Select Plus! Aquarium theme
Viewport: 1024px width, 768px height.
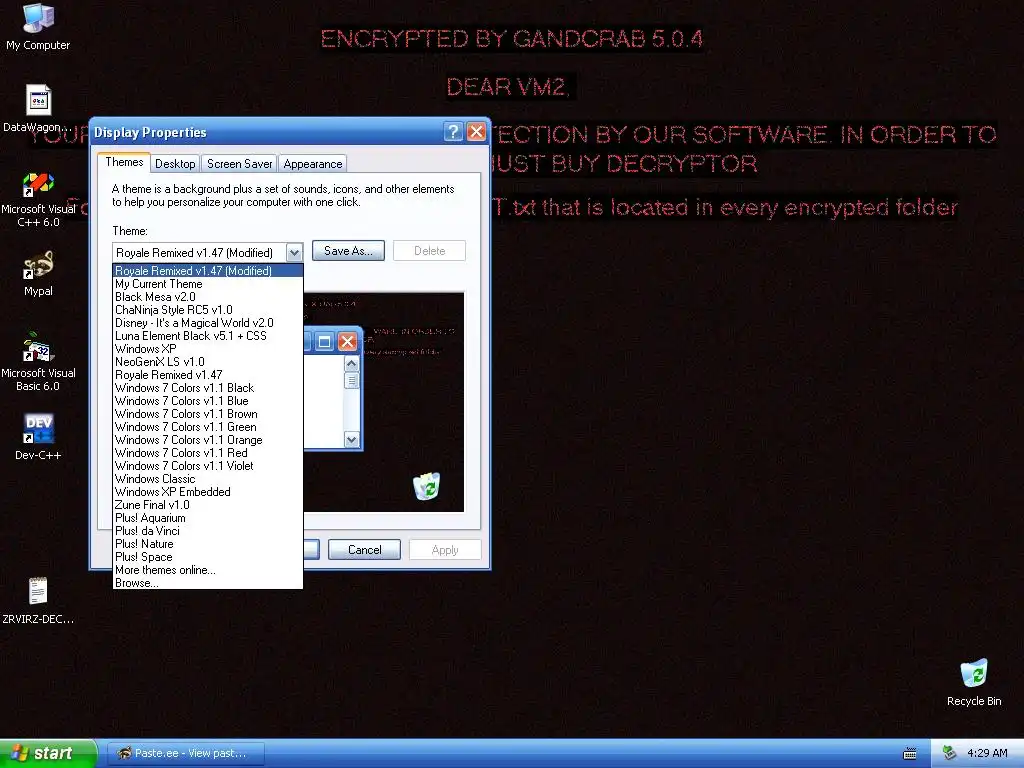coord(208,518)
